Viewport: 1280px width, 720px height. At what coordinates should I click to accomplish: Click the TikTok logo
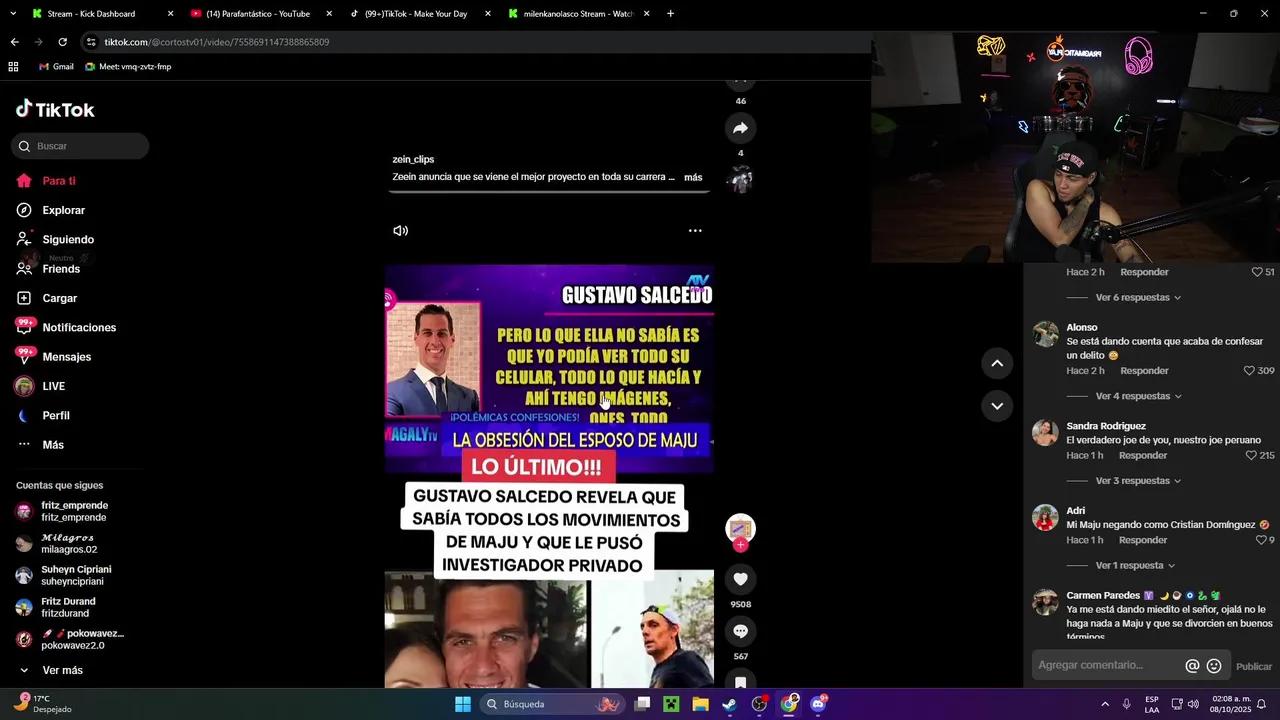(x=55, y=109)
